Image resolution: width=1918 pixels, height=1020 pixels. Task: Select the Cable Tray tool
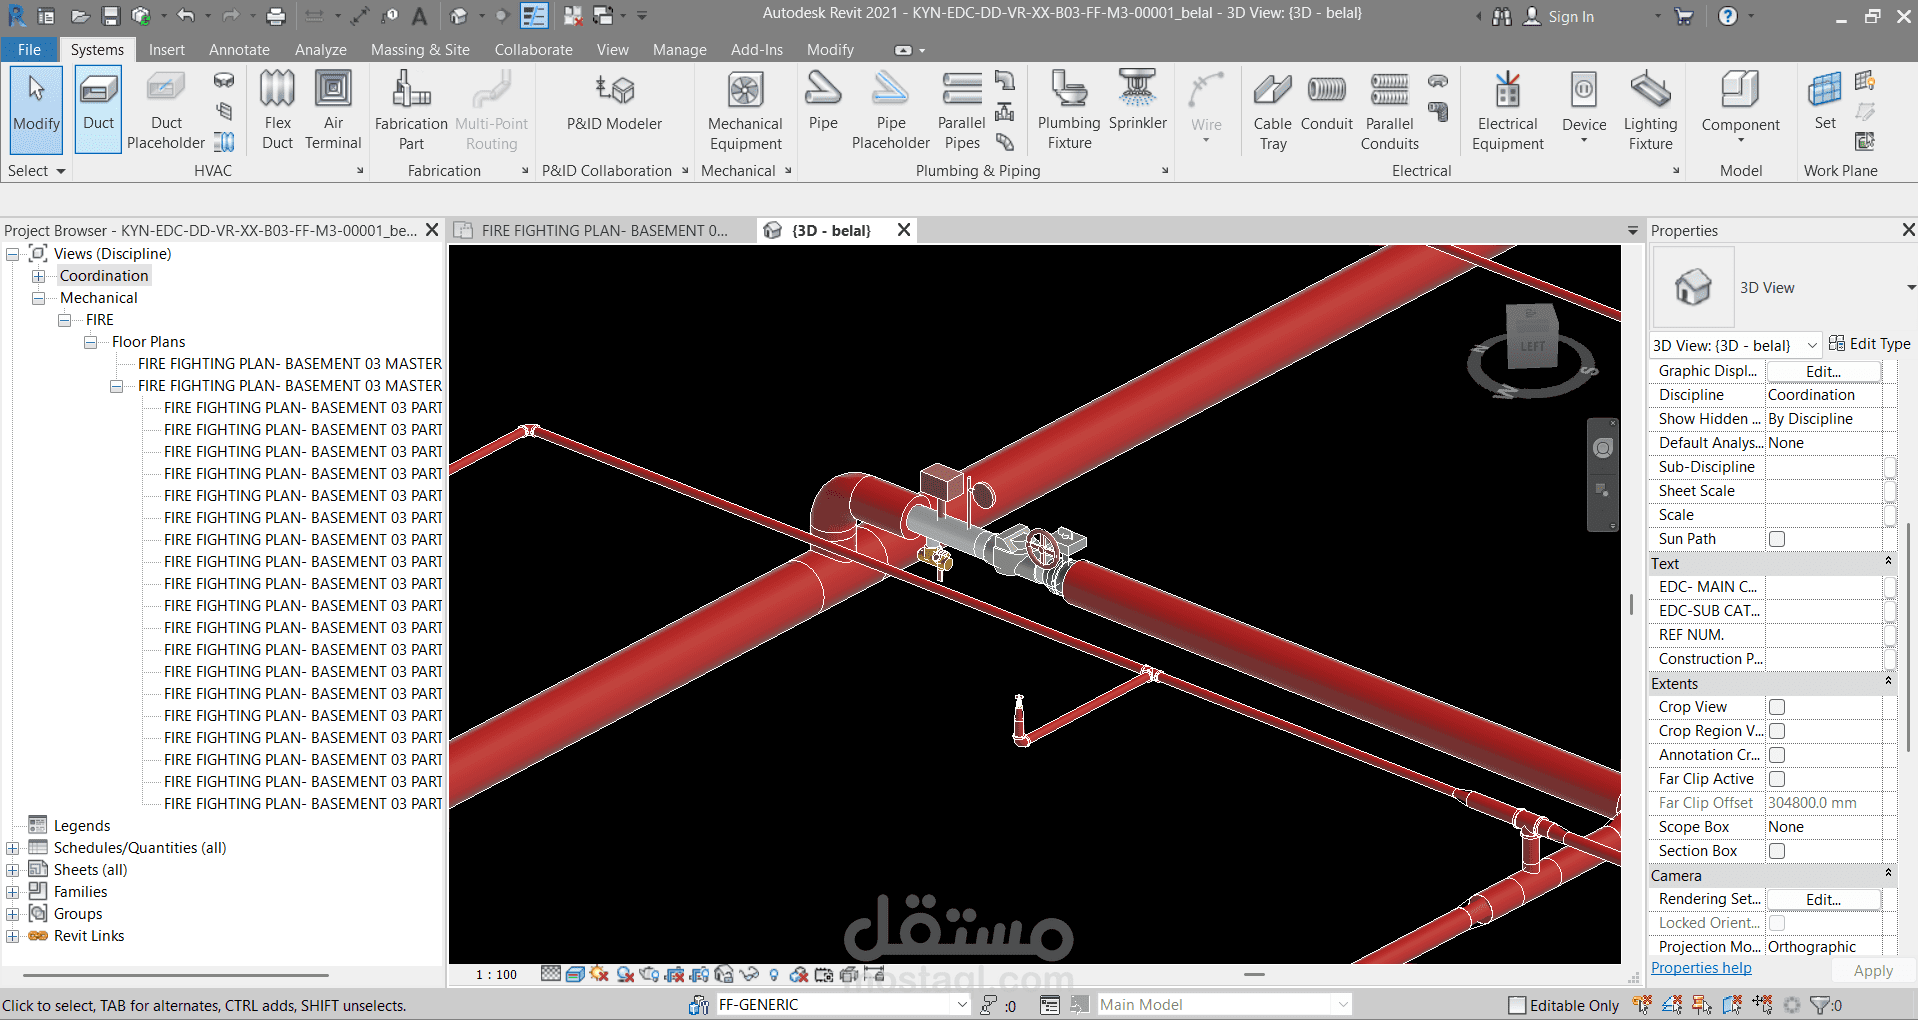coord(1272,109)
